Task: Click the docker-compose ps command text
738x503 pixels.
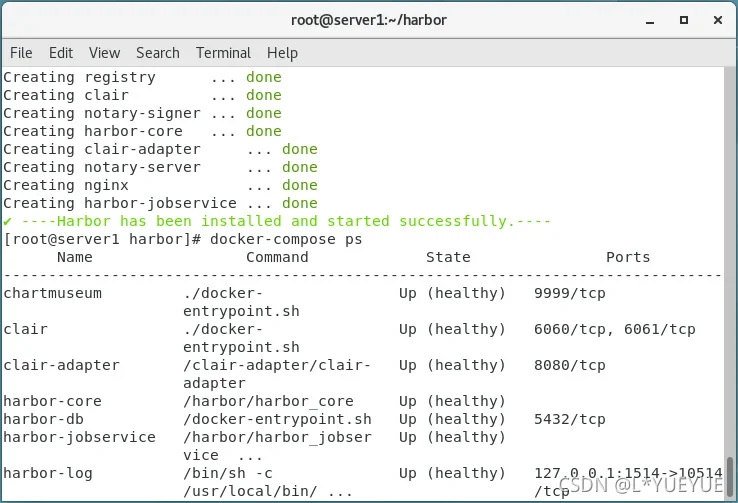Action: click(x=286, y=239)
